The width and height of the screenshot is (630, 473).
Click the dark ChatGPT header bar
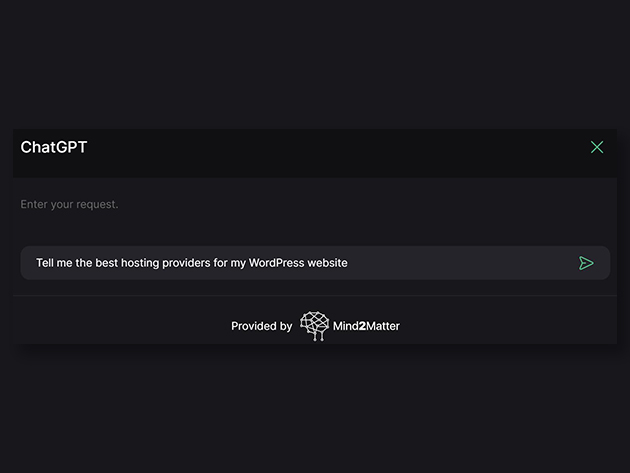coord(315,153)
